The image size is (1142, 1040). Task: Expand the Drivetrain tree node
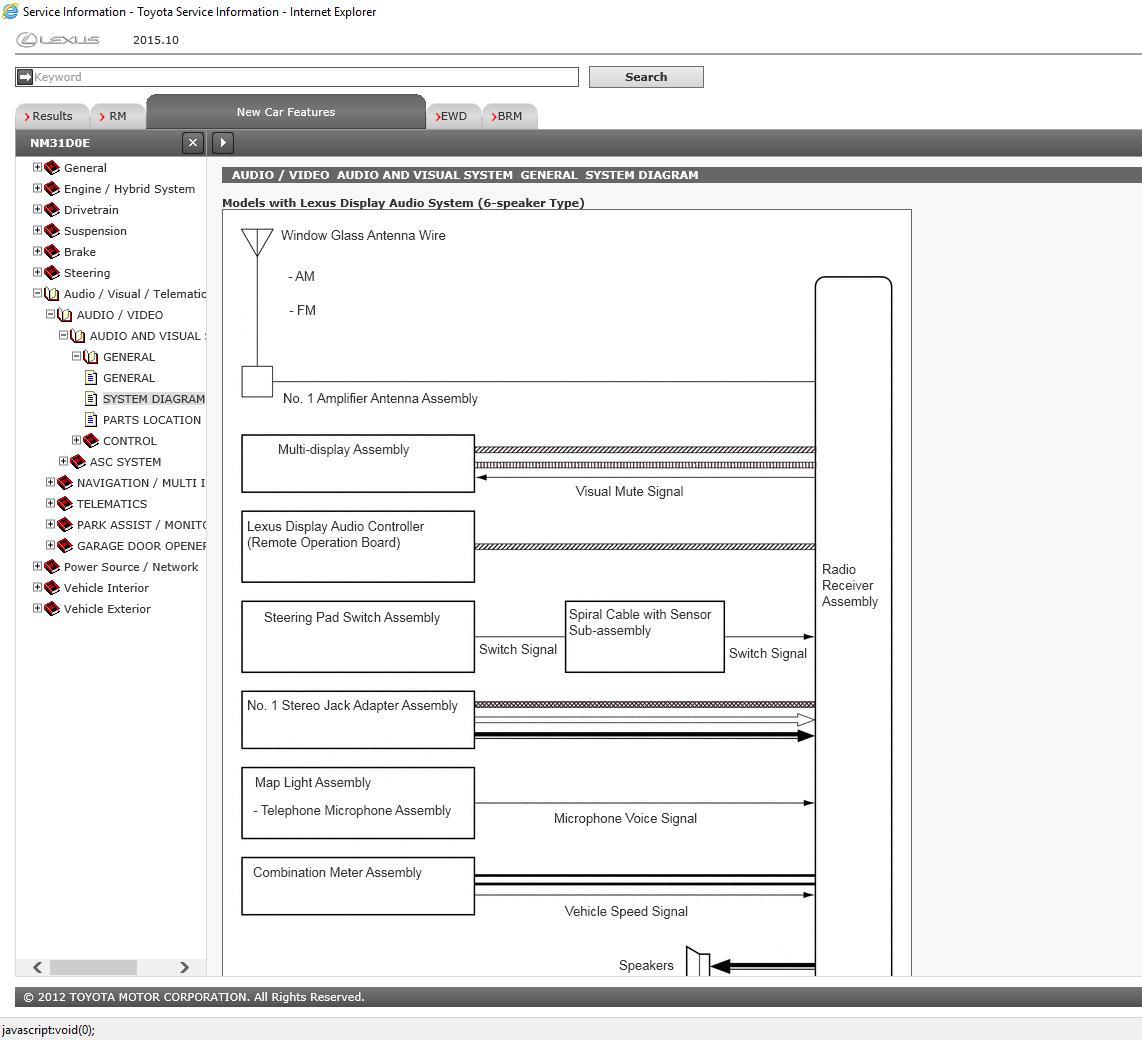point(37,209)
